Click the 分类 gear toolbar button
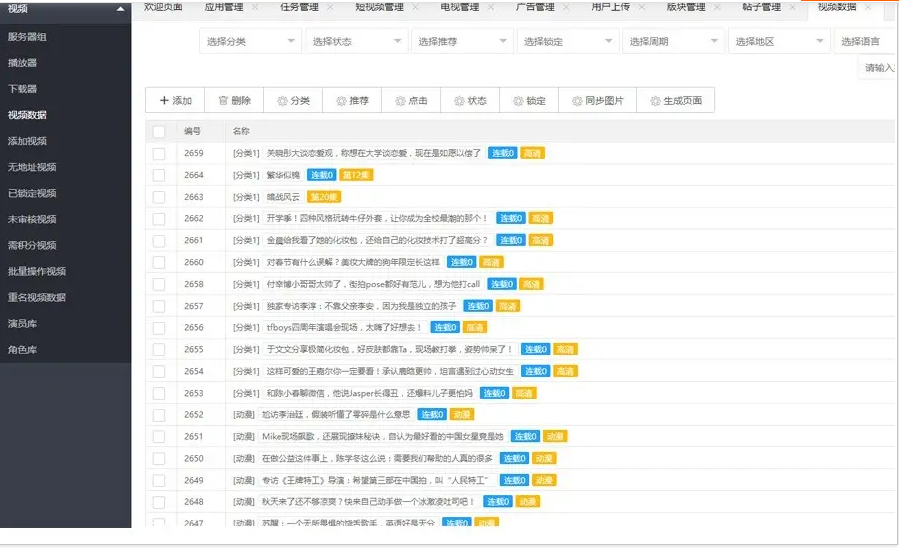The width and height of the screenshot is (899, 548). tap(293, 100)
